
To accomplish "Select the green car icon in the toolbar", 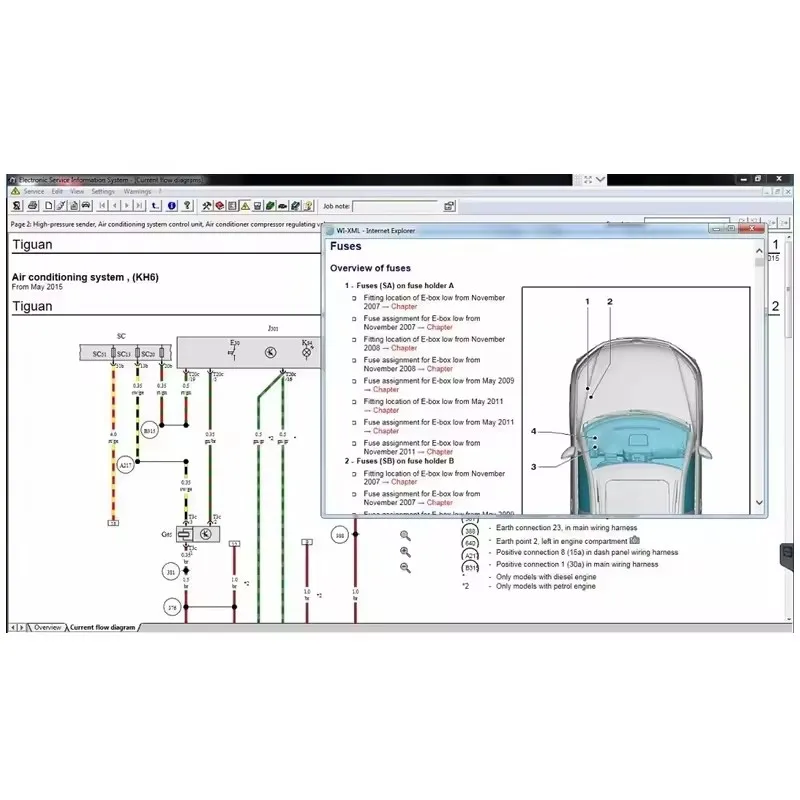I will click(269, 206).
